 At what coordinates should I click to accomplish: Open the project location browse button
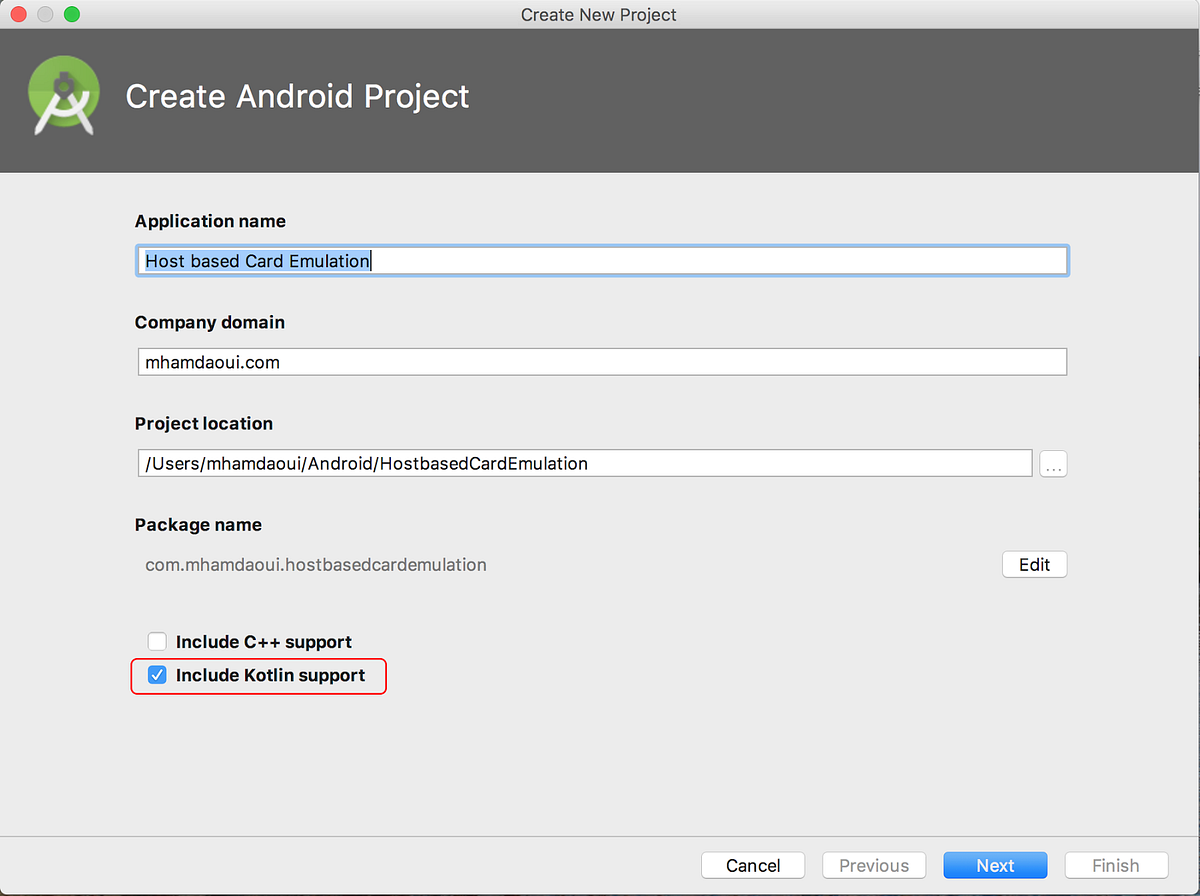(x=1053, y=464)
